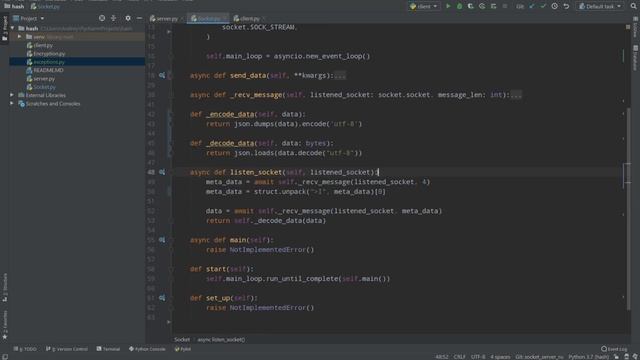Screen dimensions: 640x360
Task: Start debugging with the green bug icon
Action: tap(460, 6)
